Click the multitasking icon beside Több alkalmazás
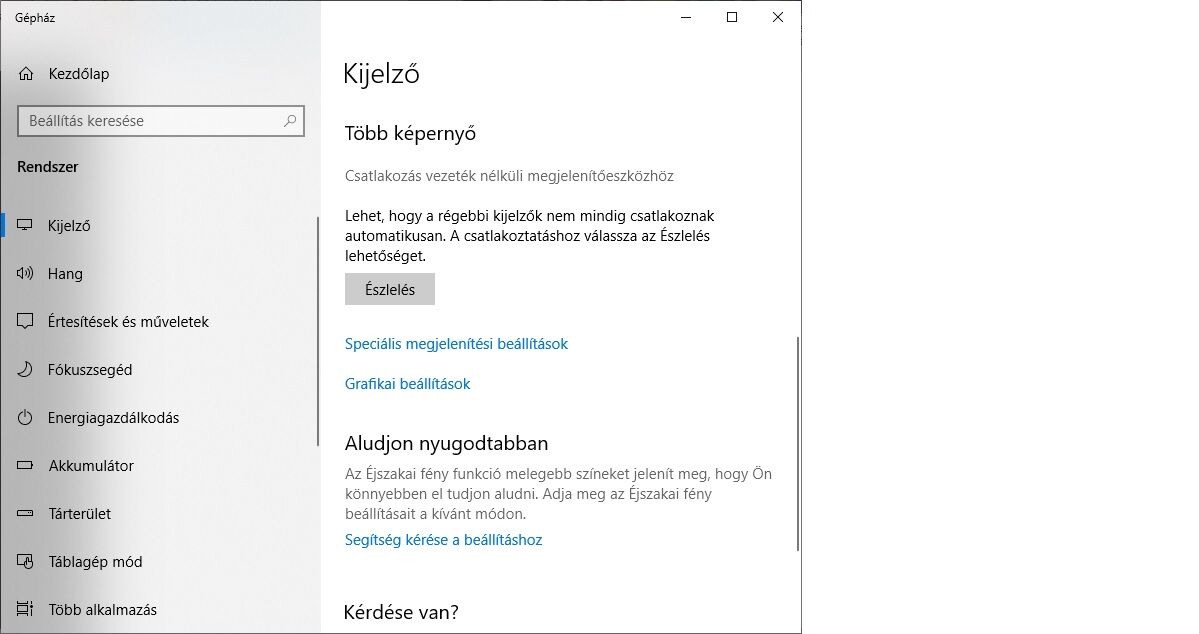 25,610
